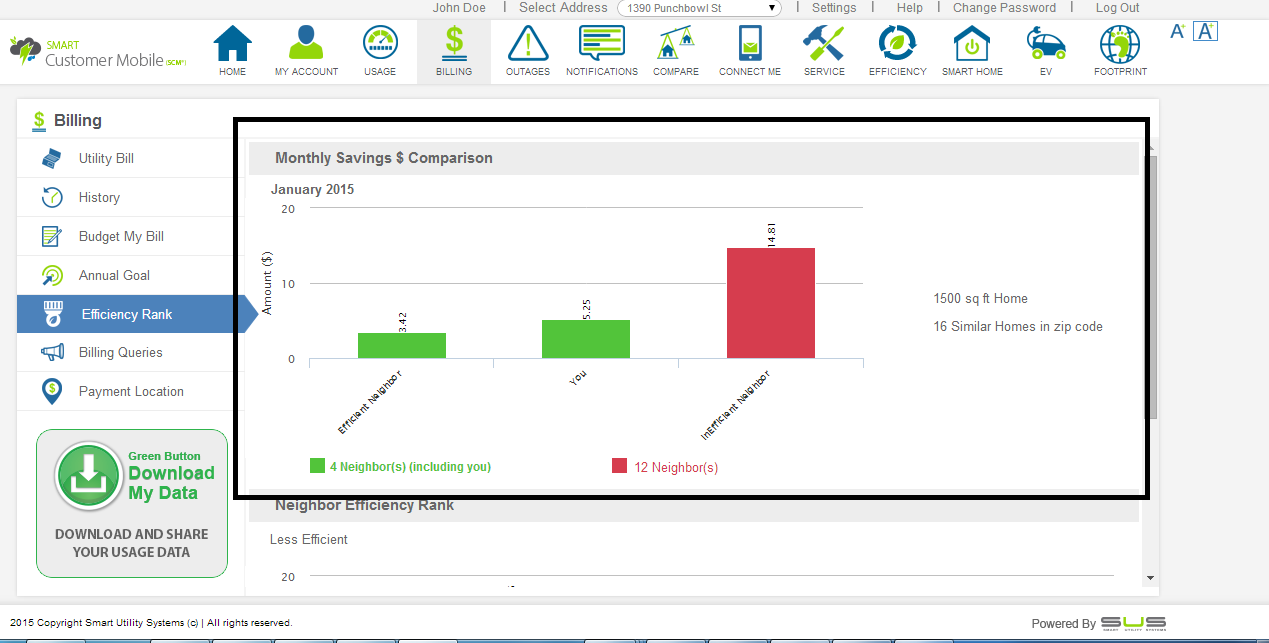Click the scroll down arrow on page
The width and height of the screenshot is (1269, 643).
tap(1150, 578)
